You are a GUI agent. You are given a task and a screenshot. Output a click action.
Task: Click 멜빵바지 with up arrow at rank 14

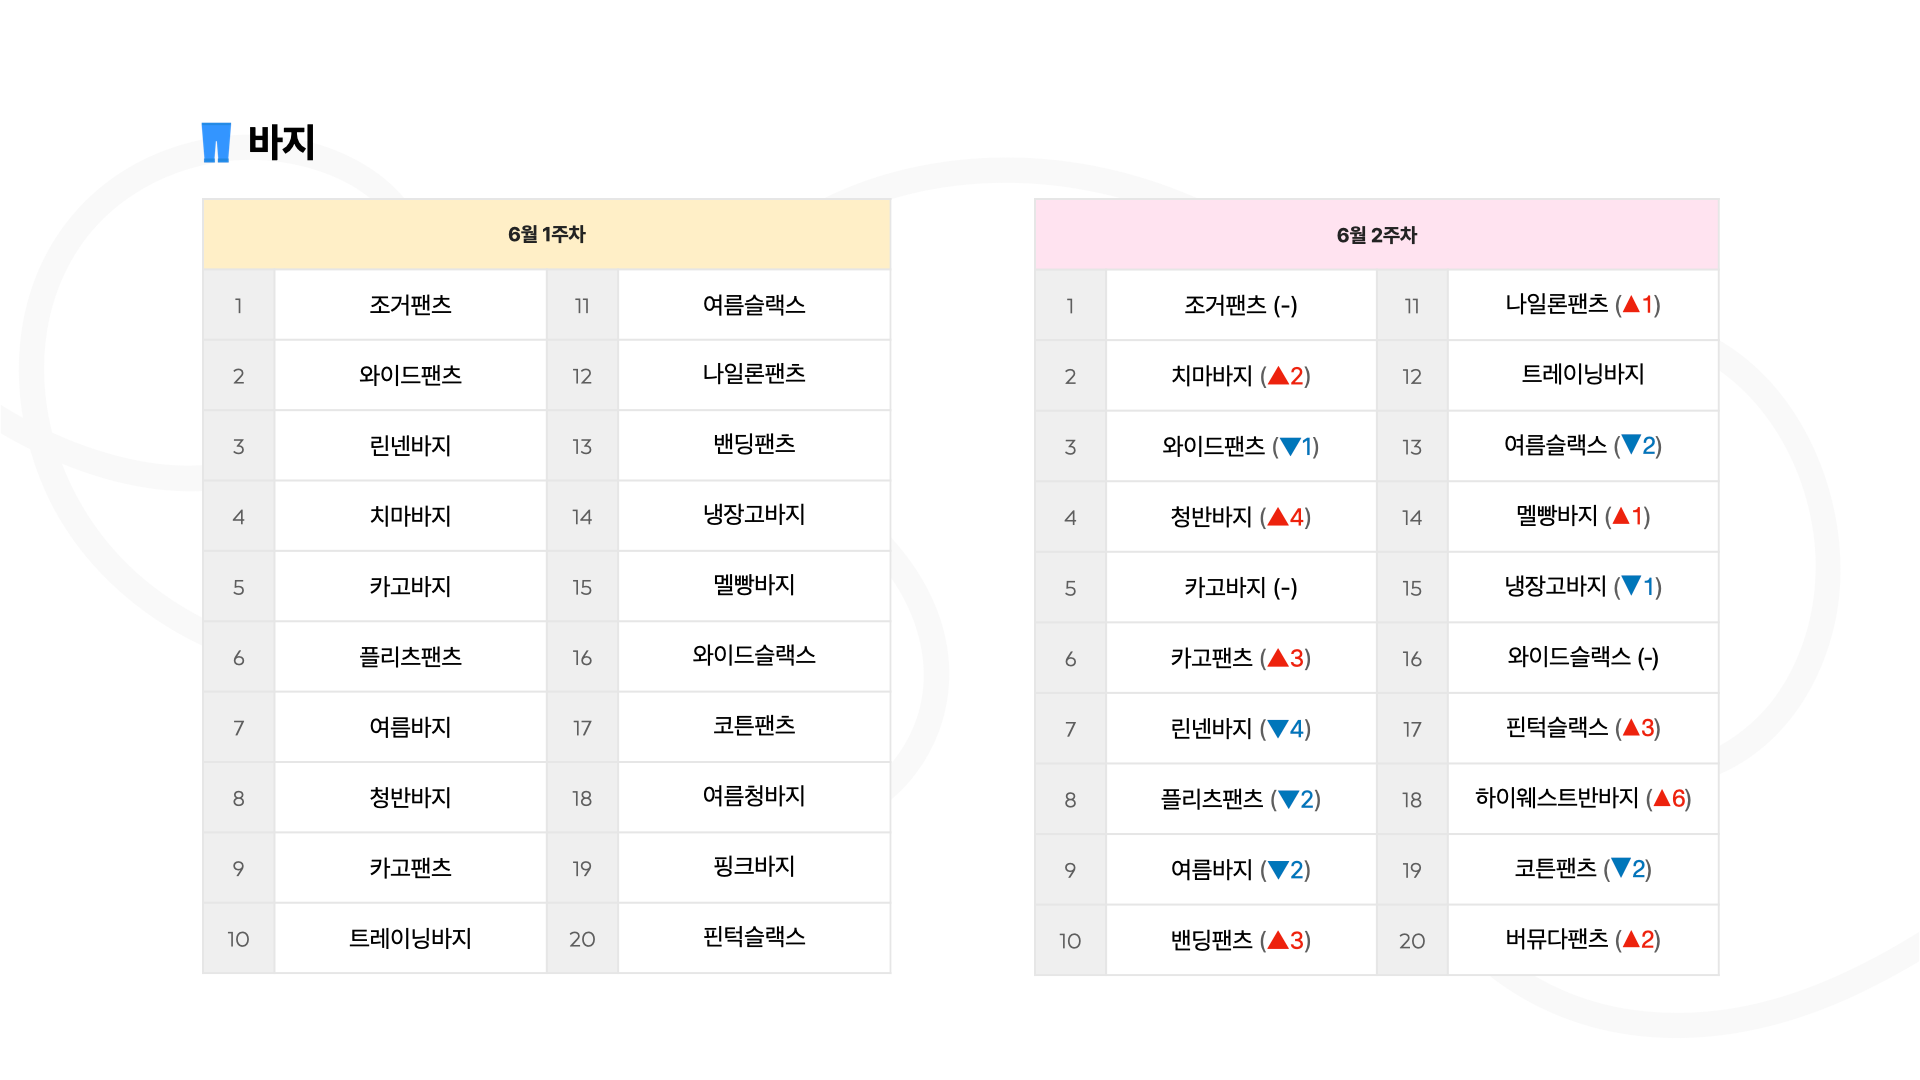(1583, 516)
